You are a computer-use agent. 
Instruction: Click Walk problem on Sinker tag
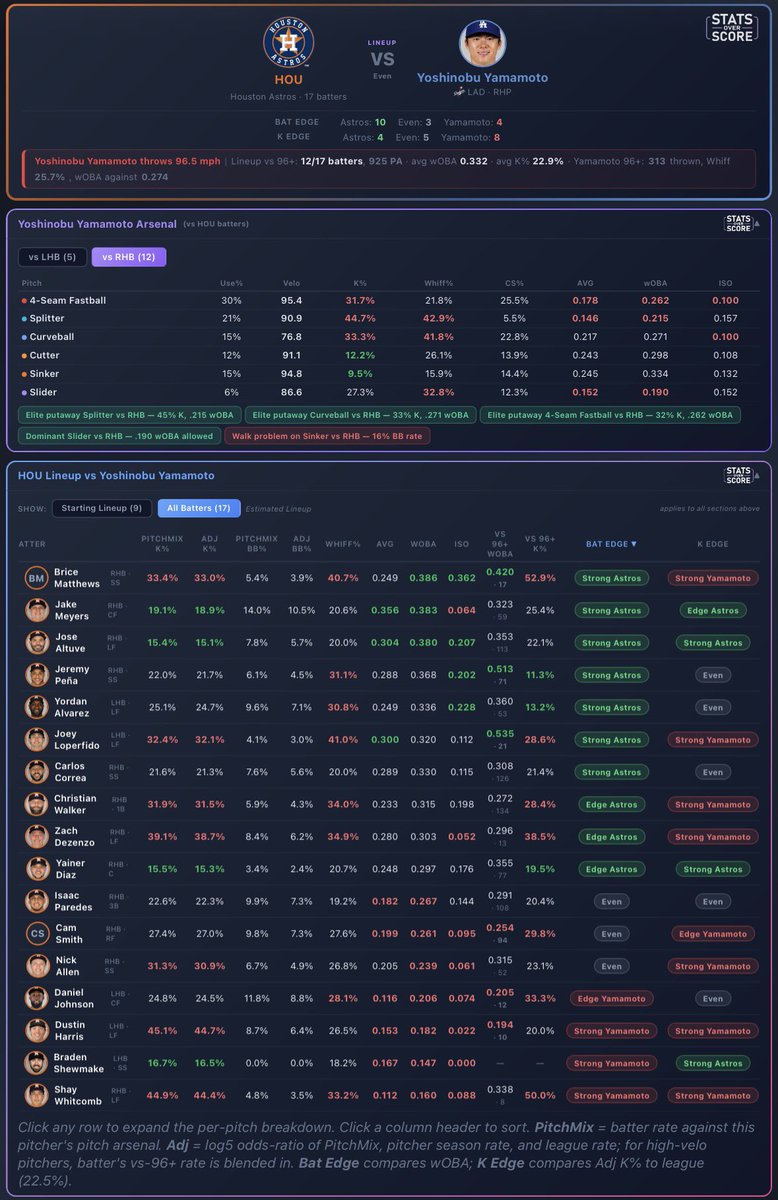[x=327, y=437]
